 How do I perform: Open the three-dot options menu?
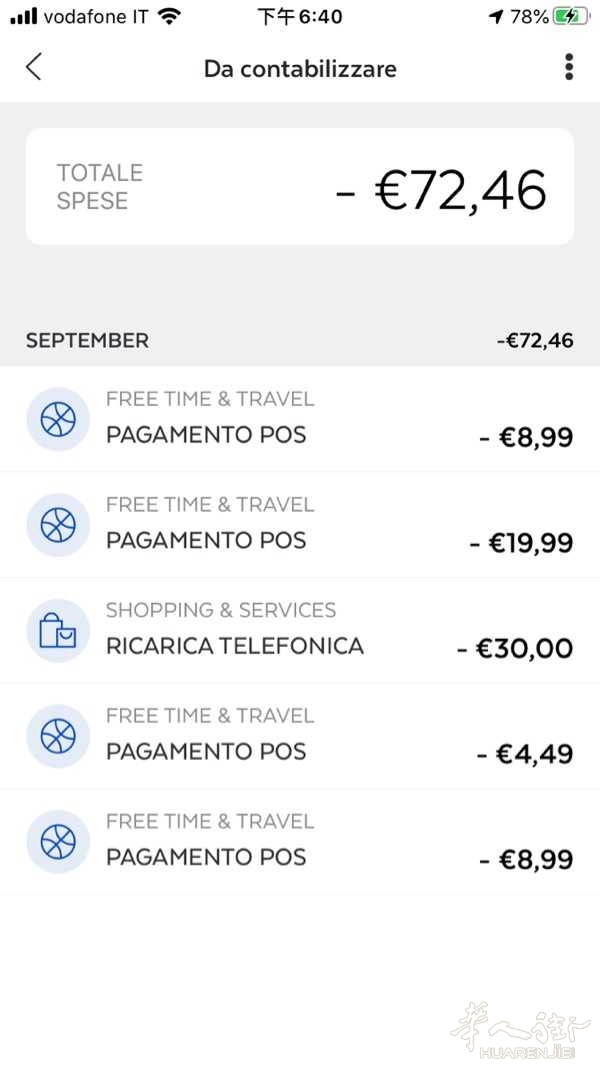click(x=568, y=67)
